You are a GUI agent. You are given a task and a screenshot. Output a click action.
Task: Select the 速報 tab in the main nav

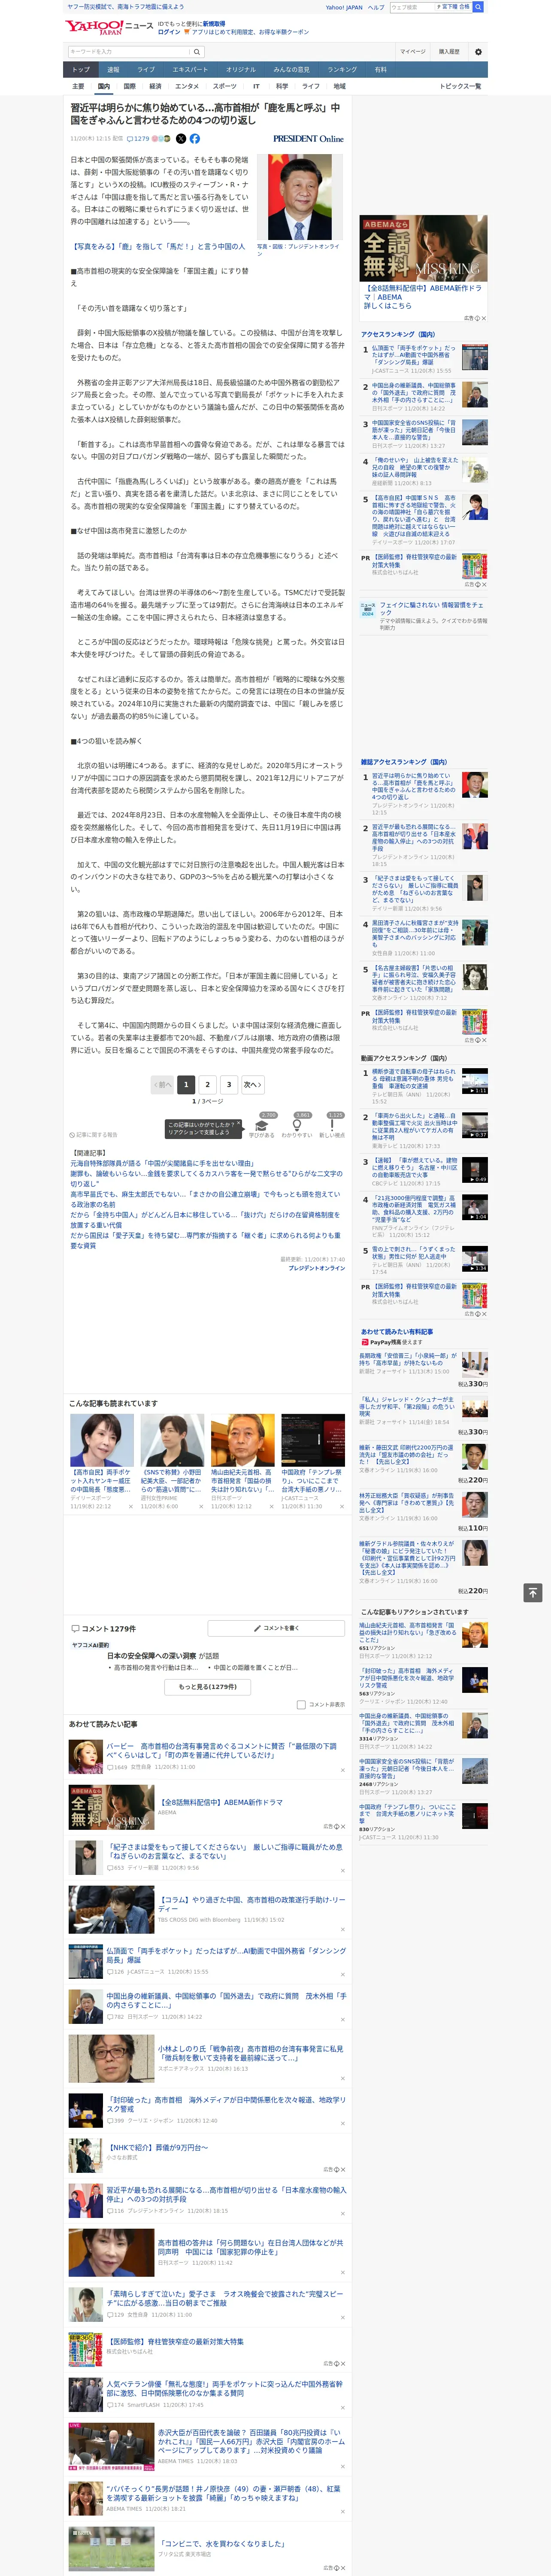tap(113, 70)
